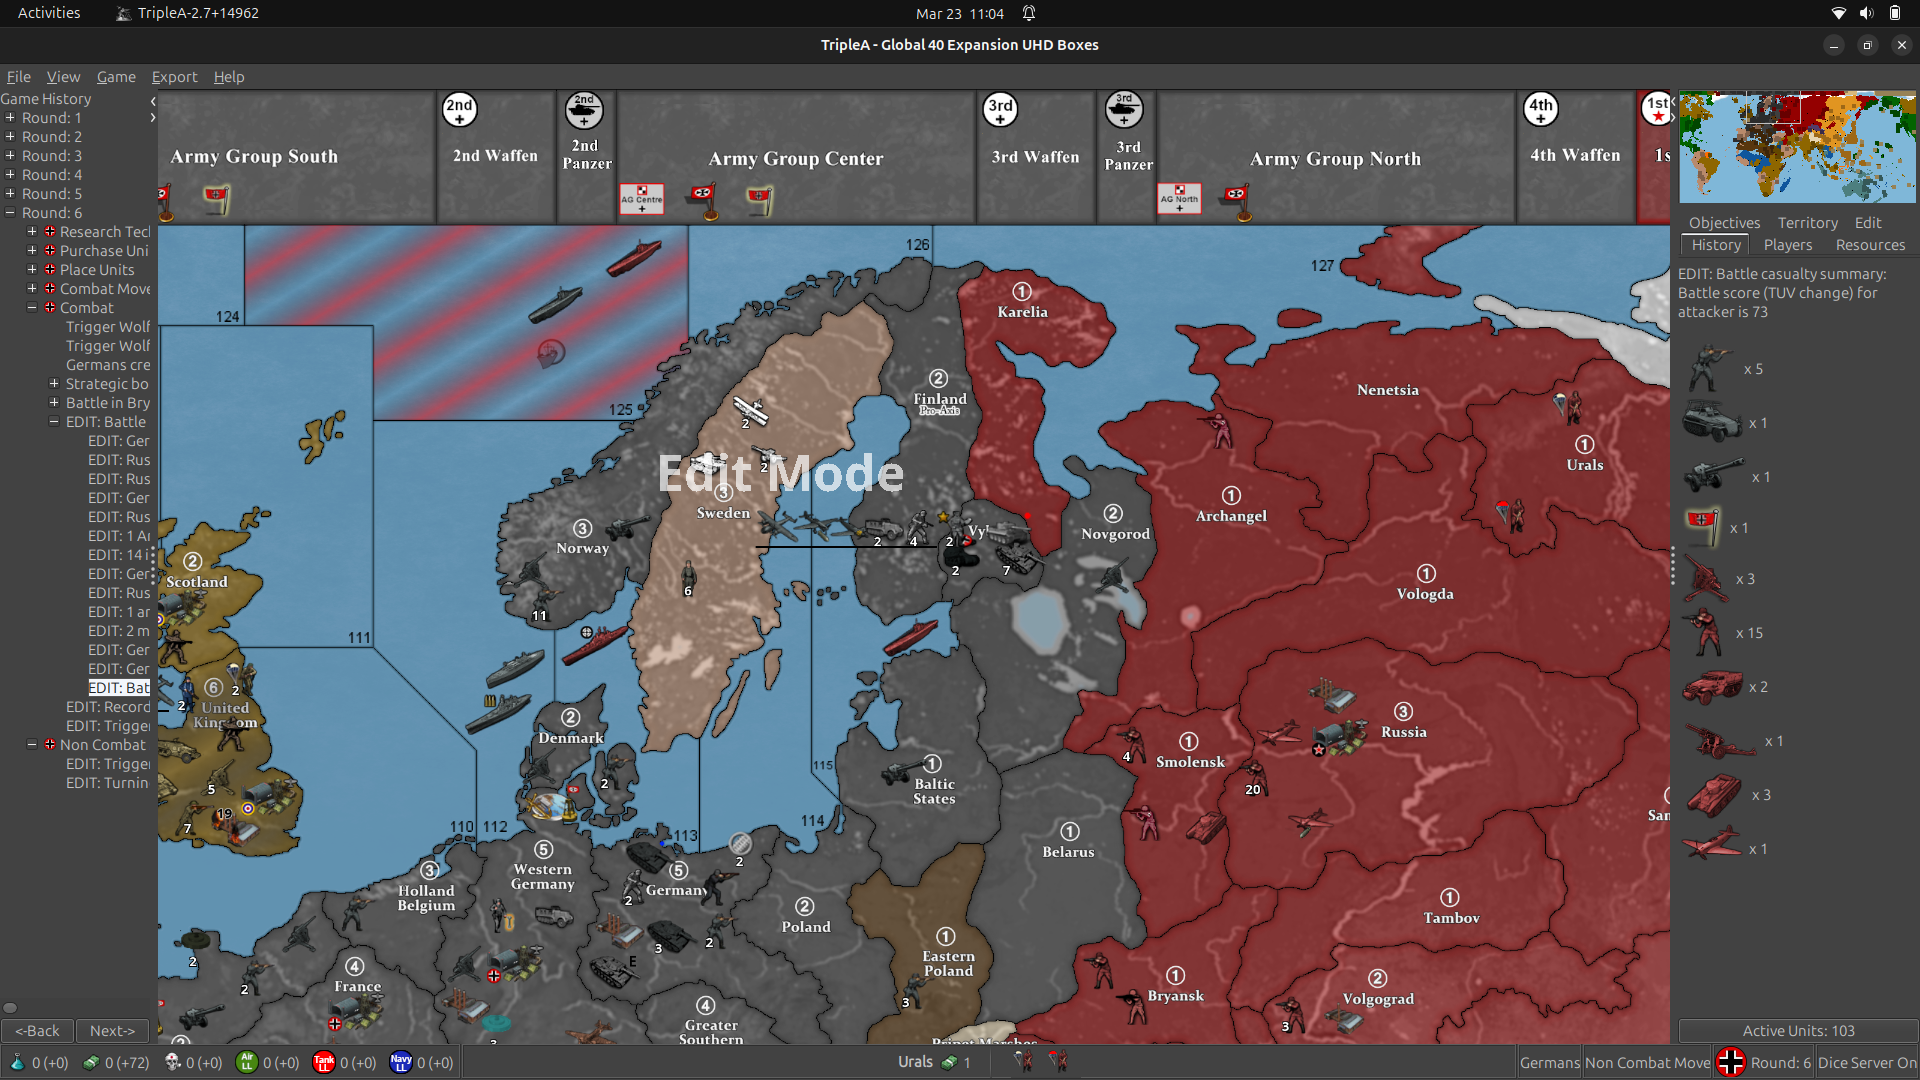1920x1080 pixels.
Task: Click the notification bell in the top bar
Action: pos(1029,13)
